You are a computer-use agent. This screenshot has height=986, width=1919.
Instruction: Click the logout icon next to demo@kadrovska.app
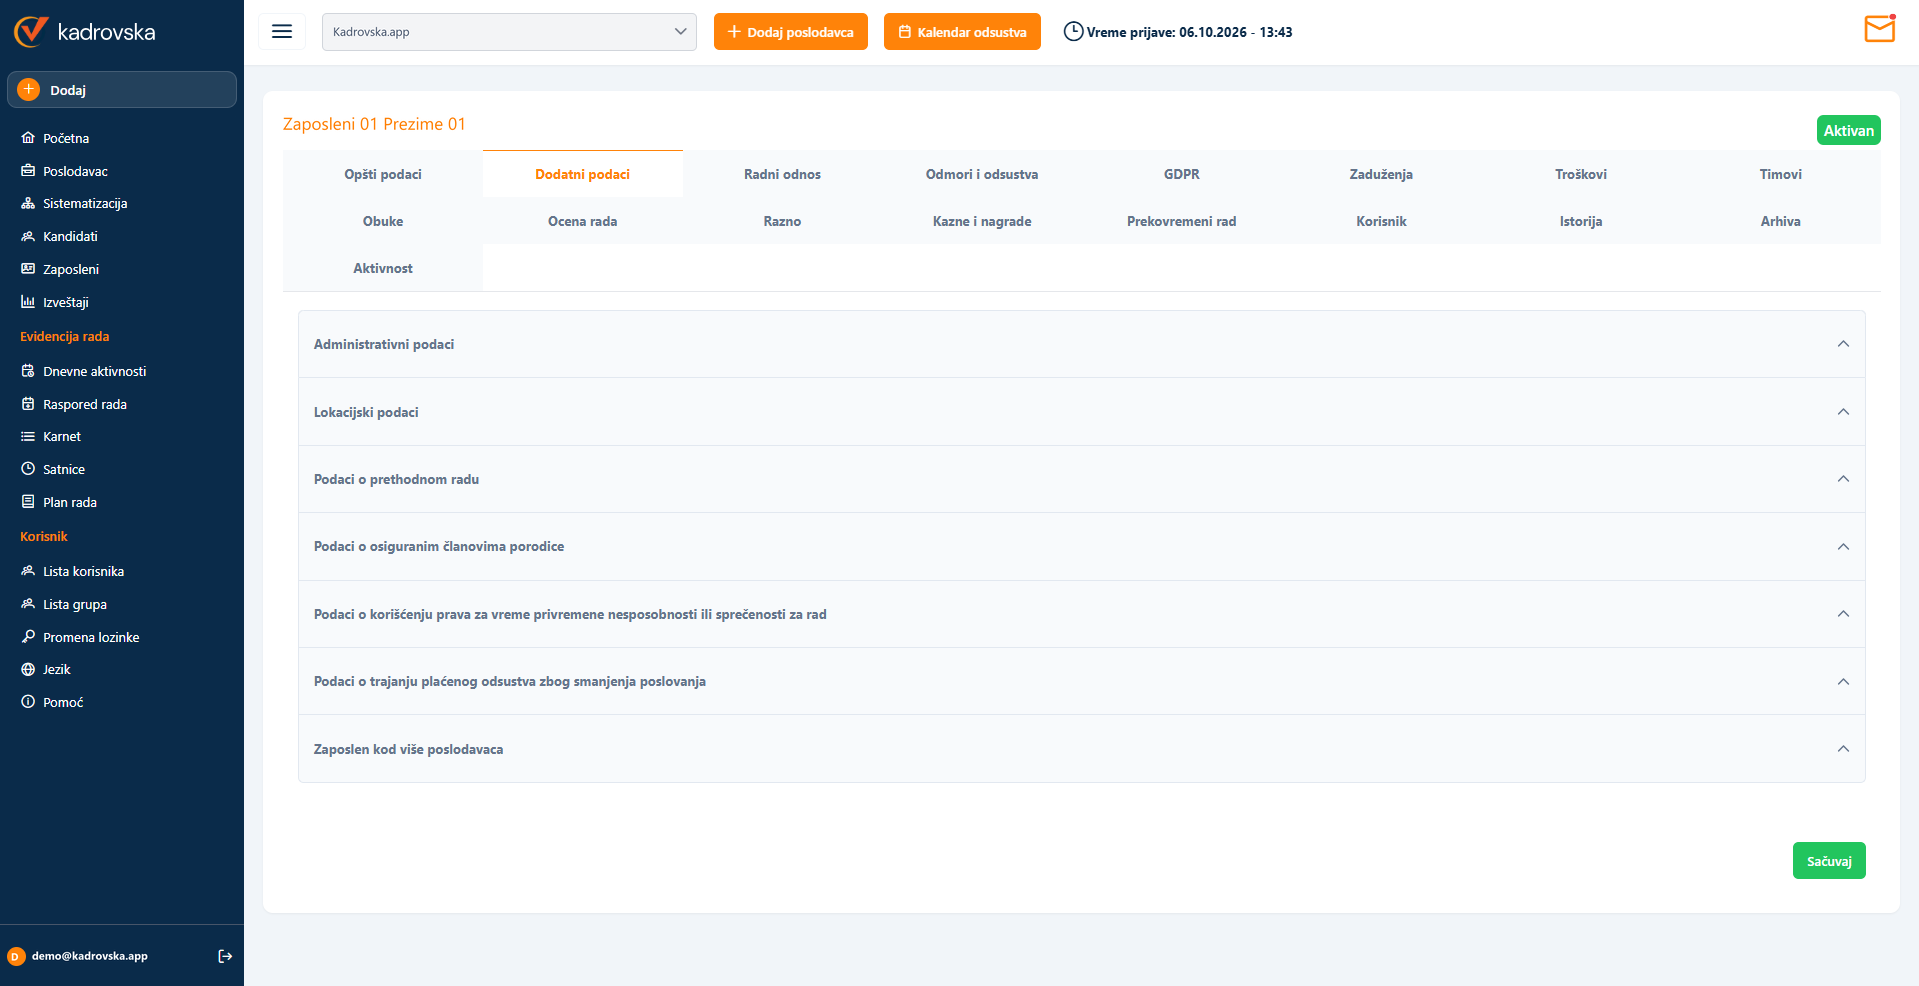(225, 956)
